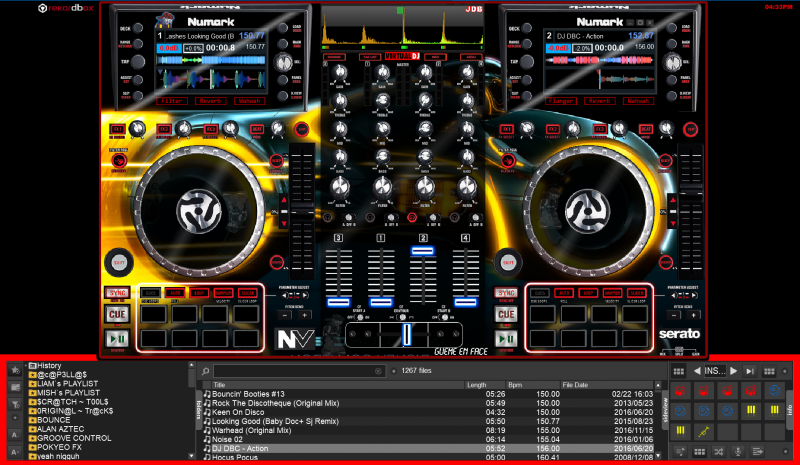Collapse the History tree node
Image resolution: width=800 pixels, height=465 pixels.
click(x=26, y=365)
